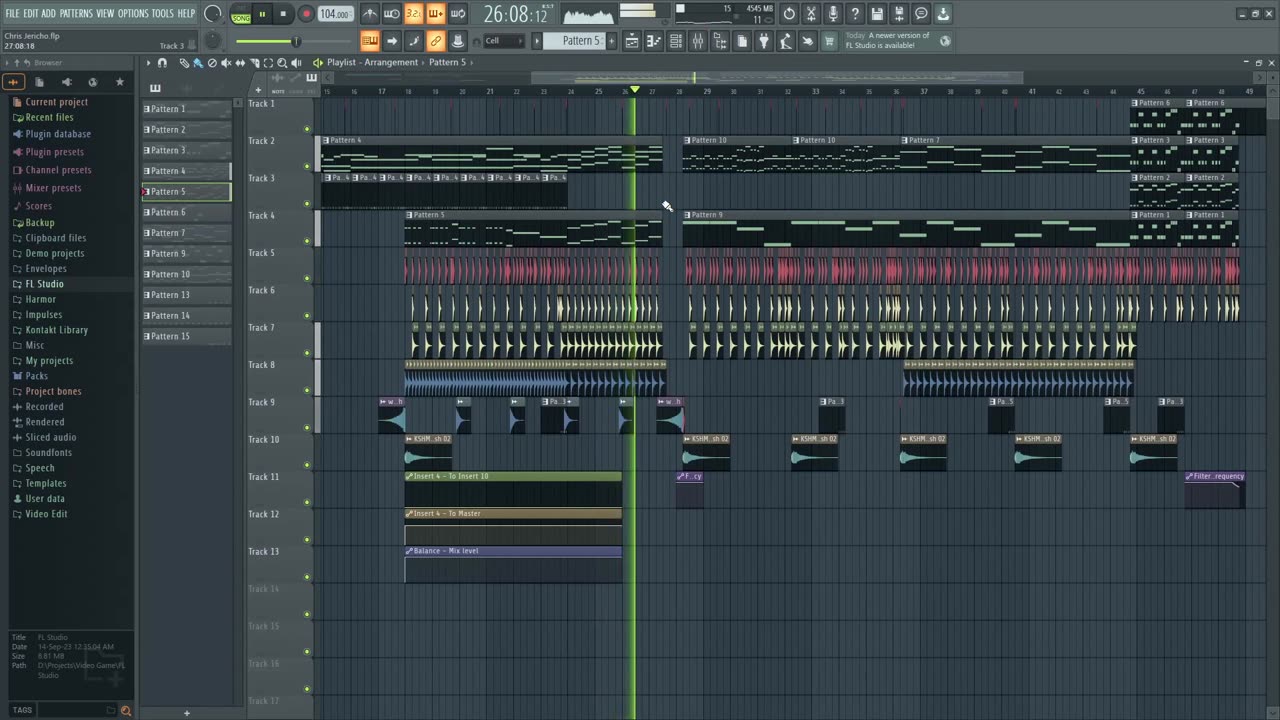Click the undo history icon
1280x720 pixels.
point(789,14)
